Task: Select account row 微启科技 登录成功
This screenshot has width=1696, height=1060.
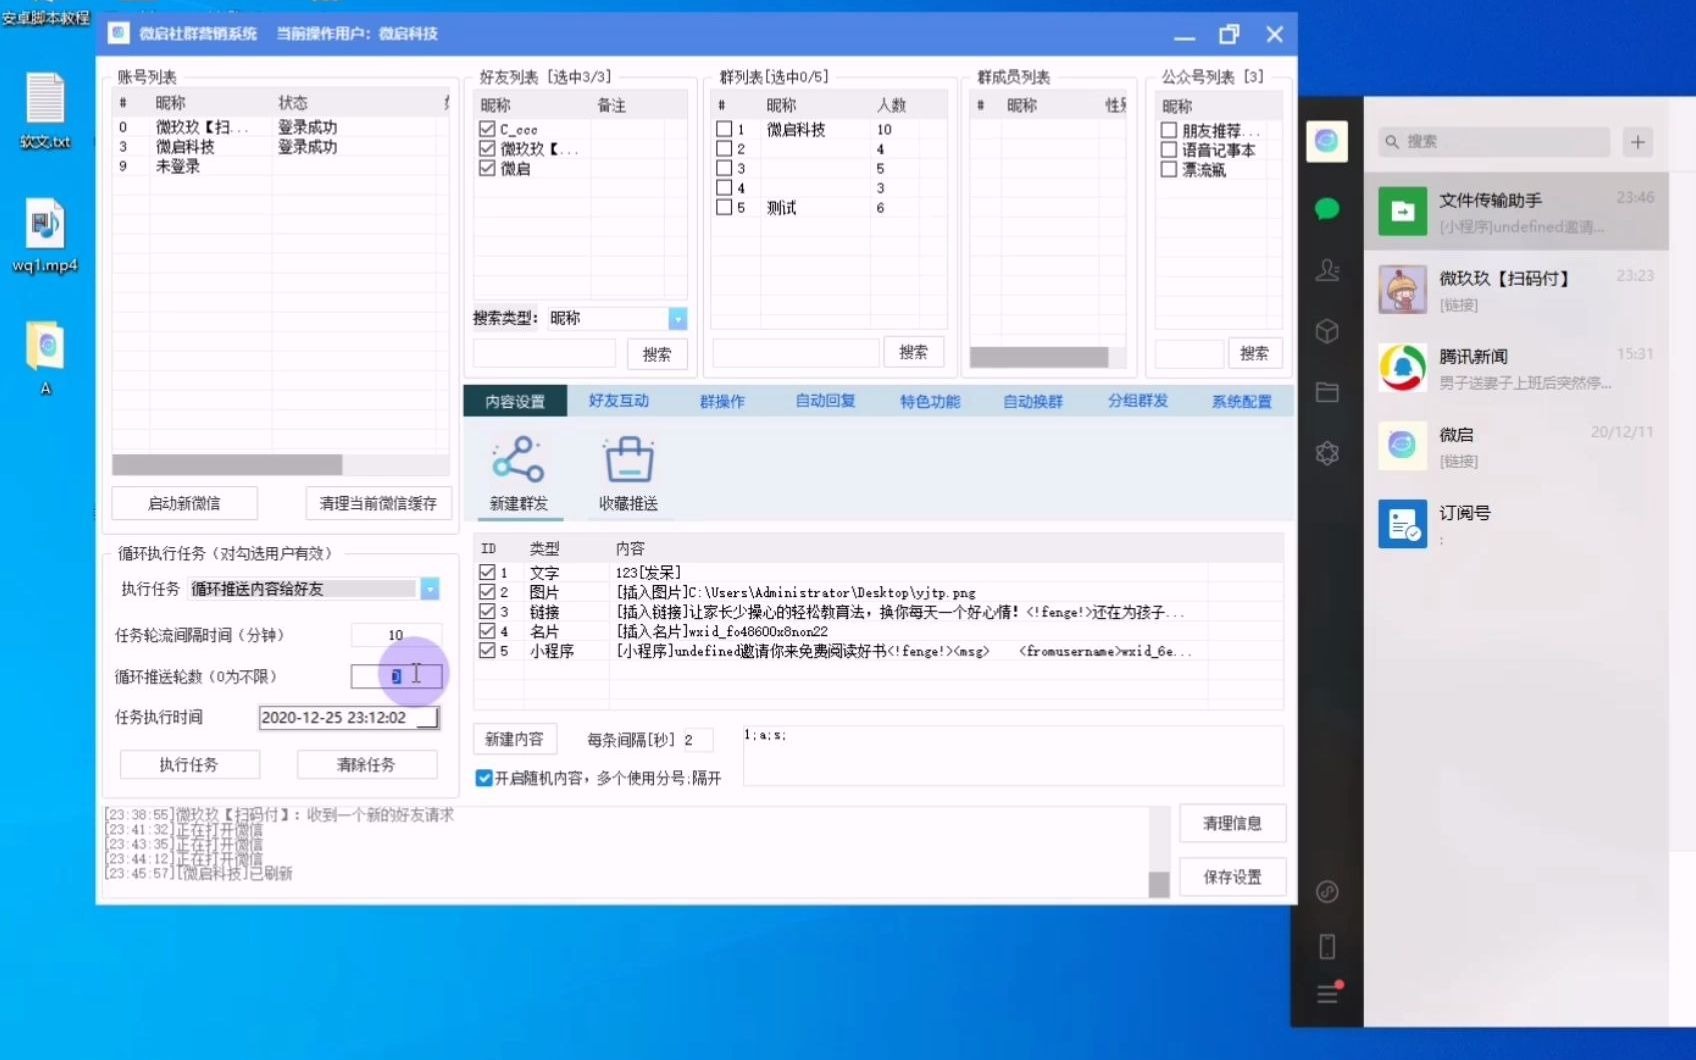Action: [280, 147]
